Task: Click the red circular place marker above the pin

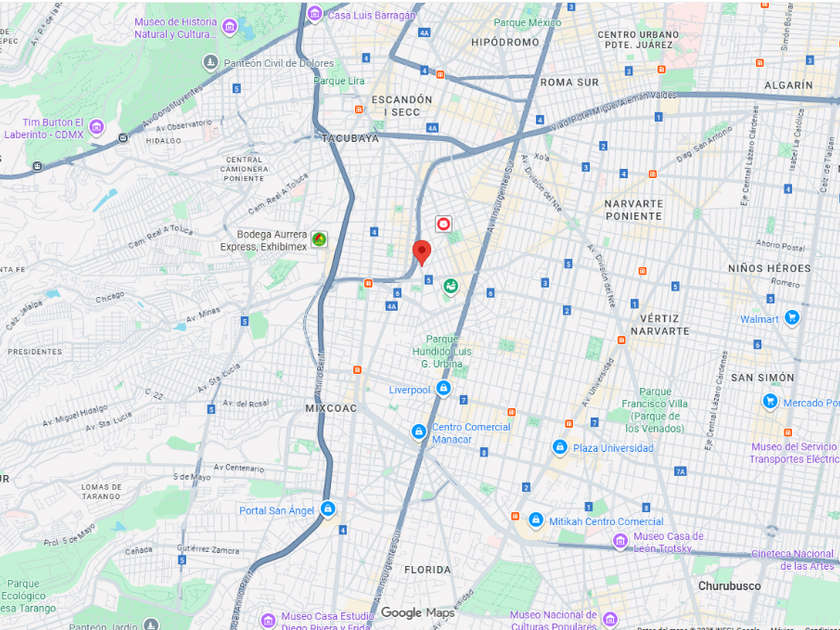Action: [x=443, y=224]
